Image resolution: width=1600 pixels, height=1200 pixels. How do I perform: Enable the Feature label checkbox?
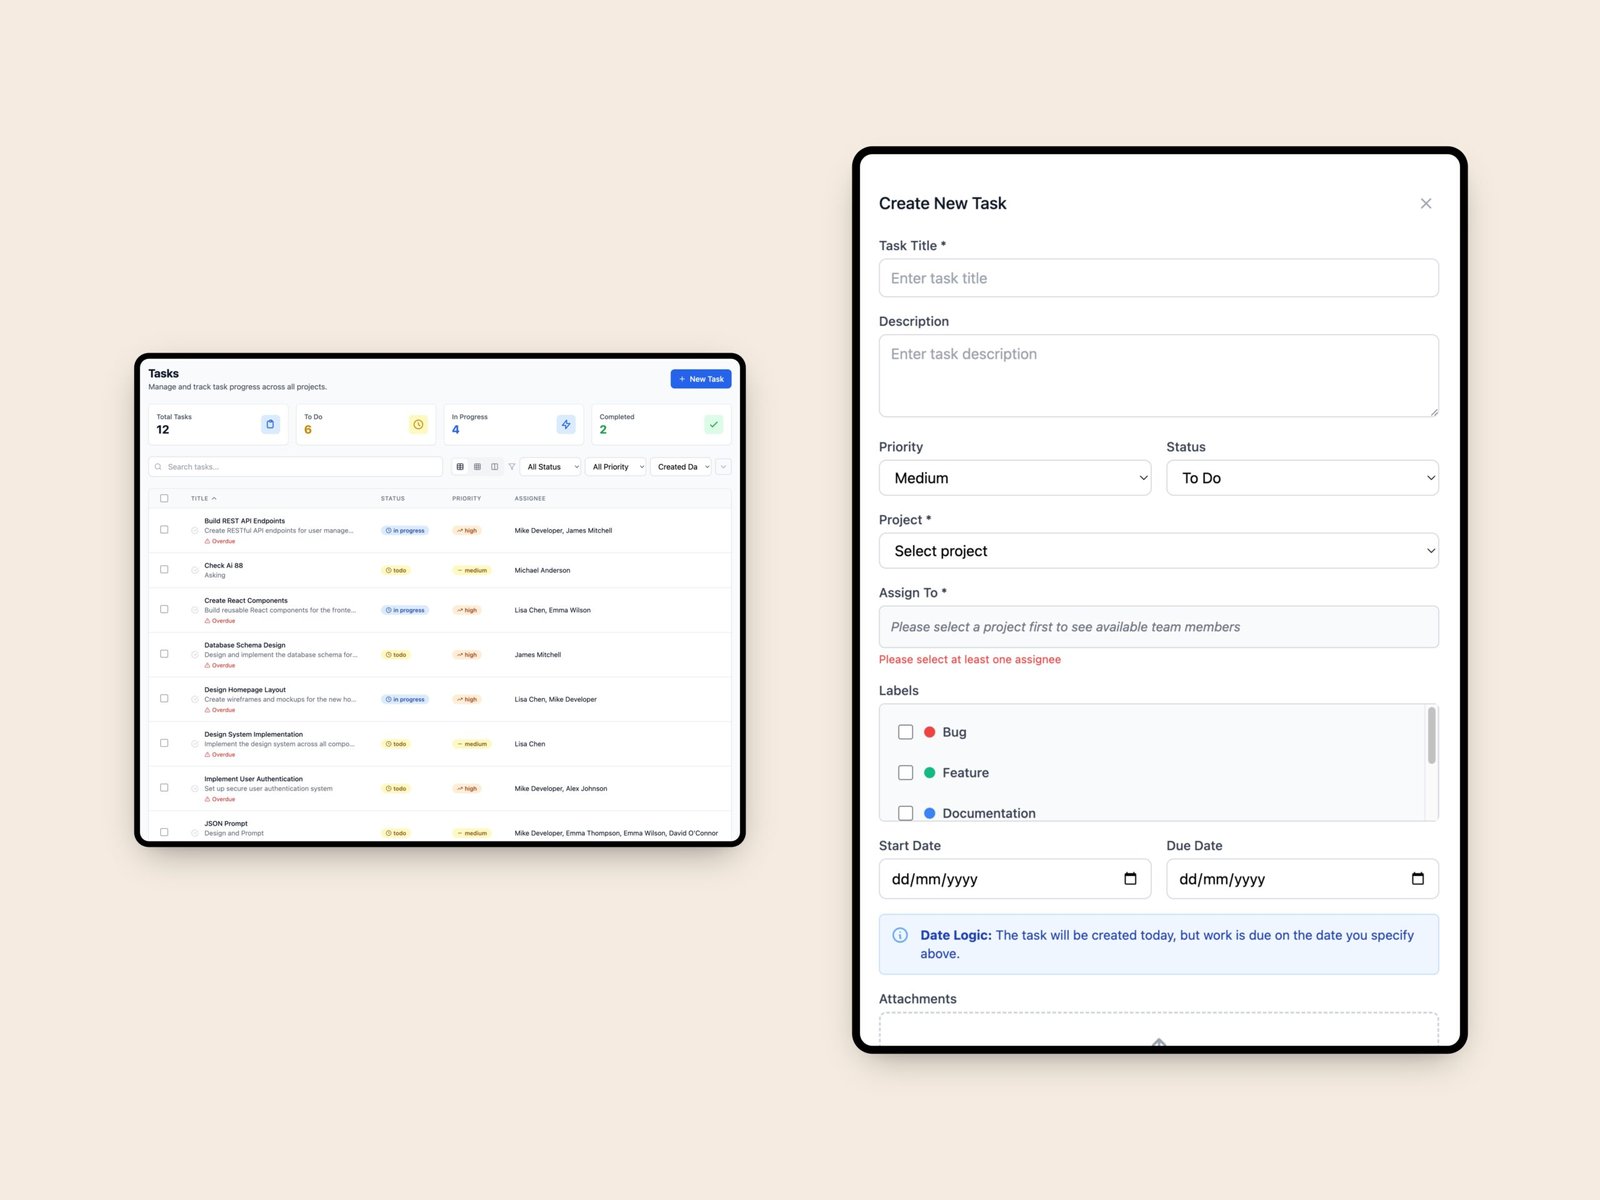(905, 773)
